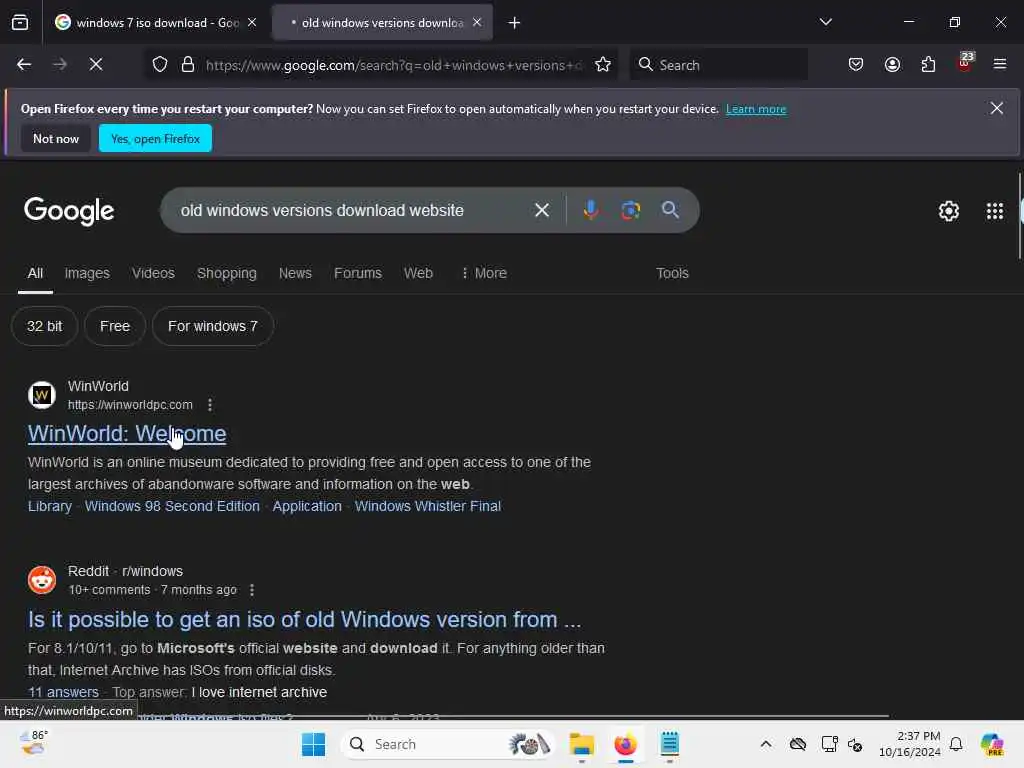Close the 'old windows versions' tab
The width and height of the screenshot is (1024, 768).
[477, 22]
